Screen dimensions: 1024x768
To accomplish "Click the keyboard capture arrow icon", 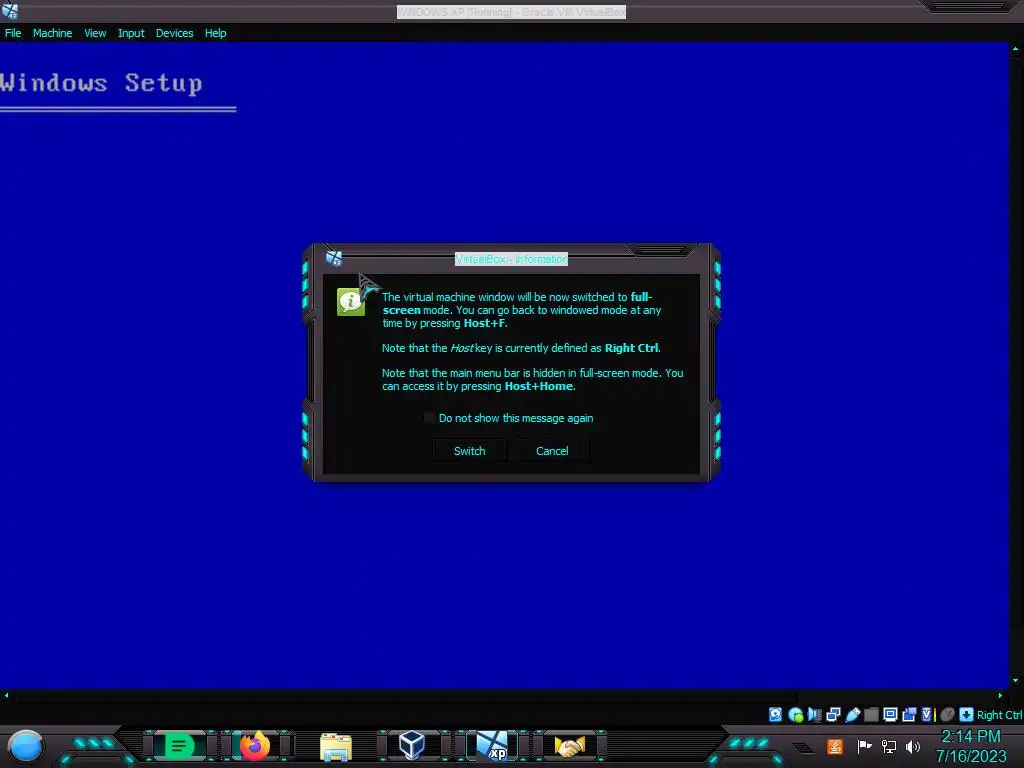I will point(967,714).
